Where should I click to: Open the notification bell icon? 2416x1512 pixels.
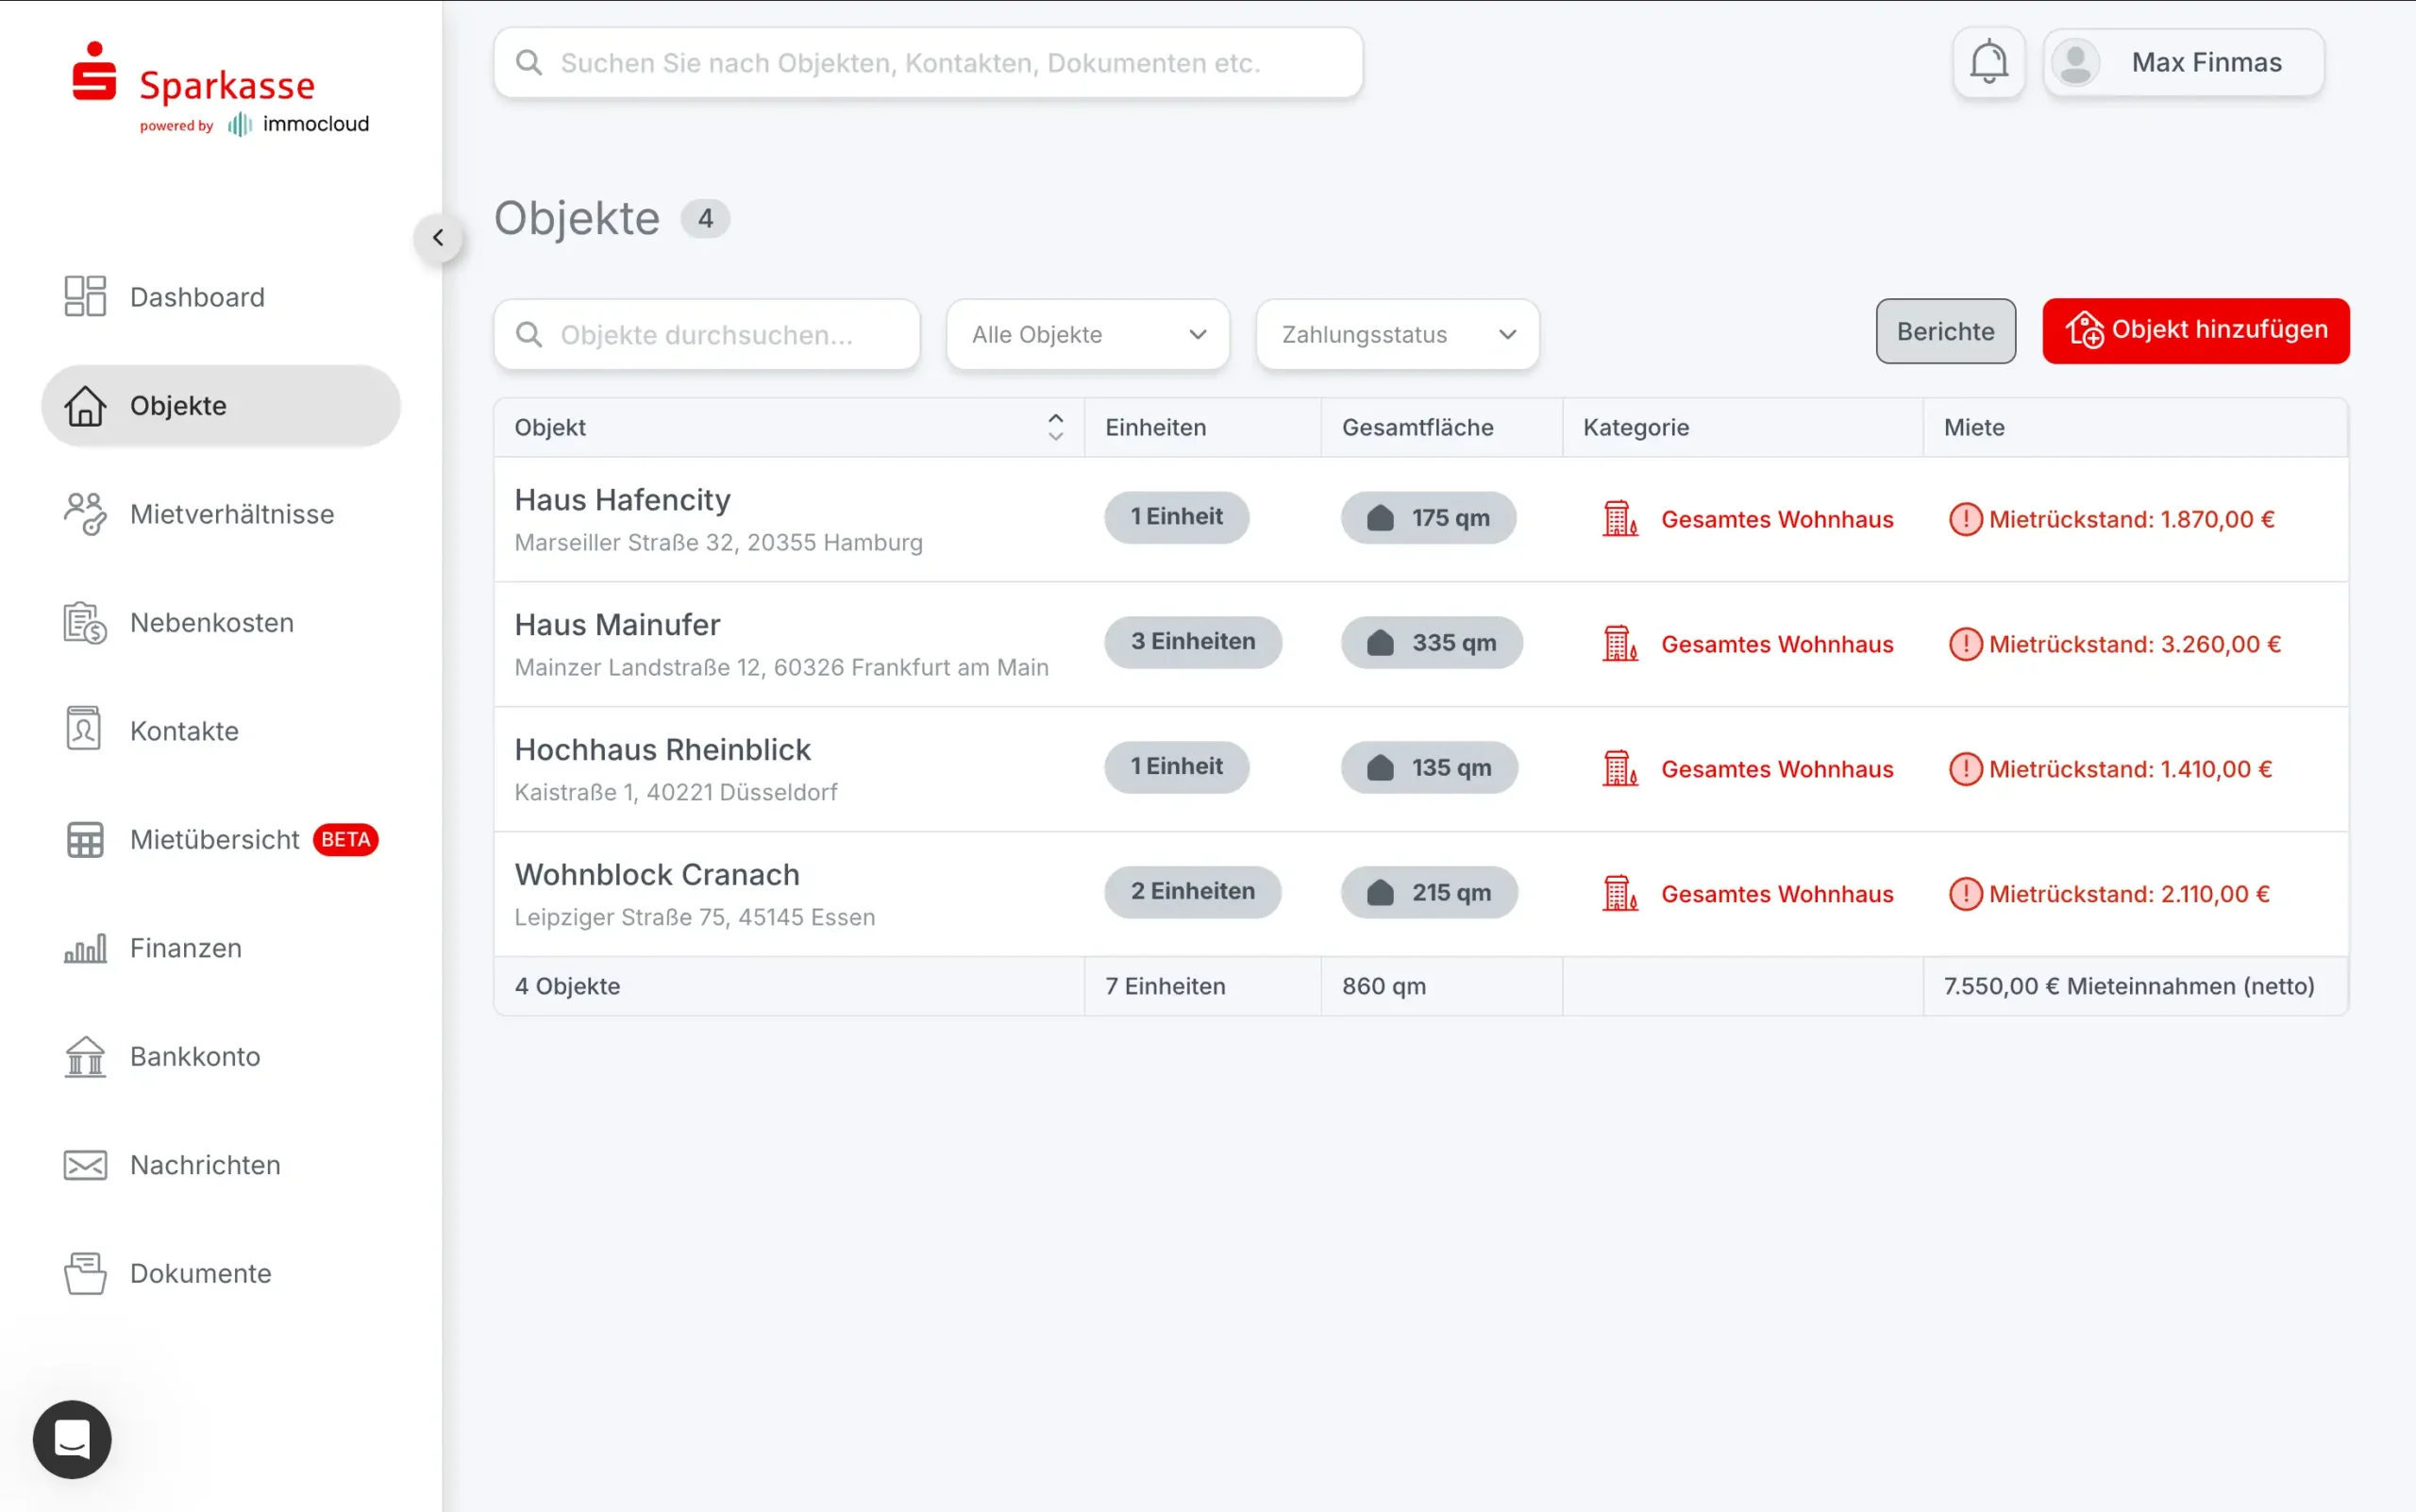(1988, 62)
